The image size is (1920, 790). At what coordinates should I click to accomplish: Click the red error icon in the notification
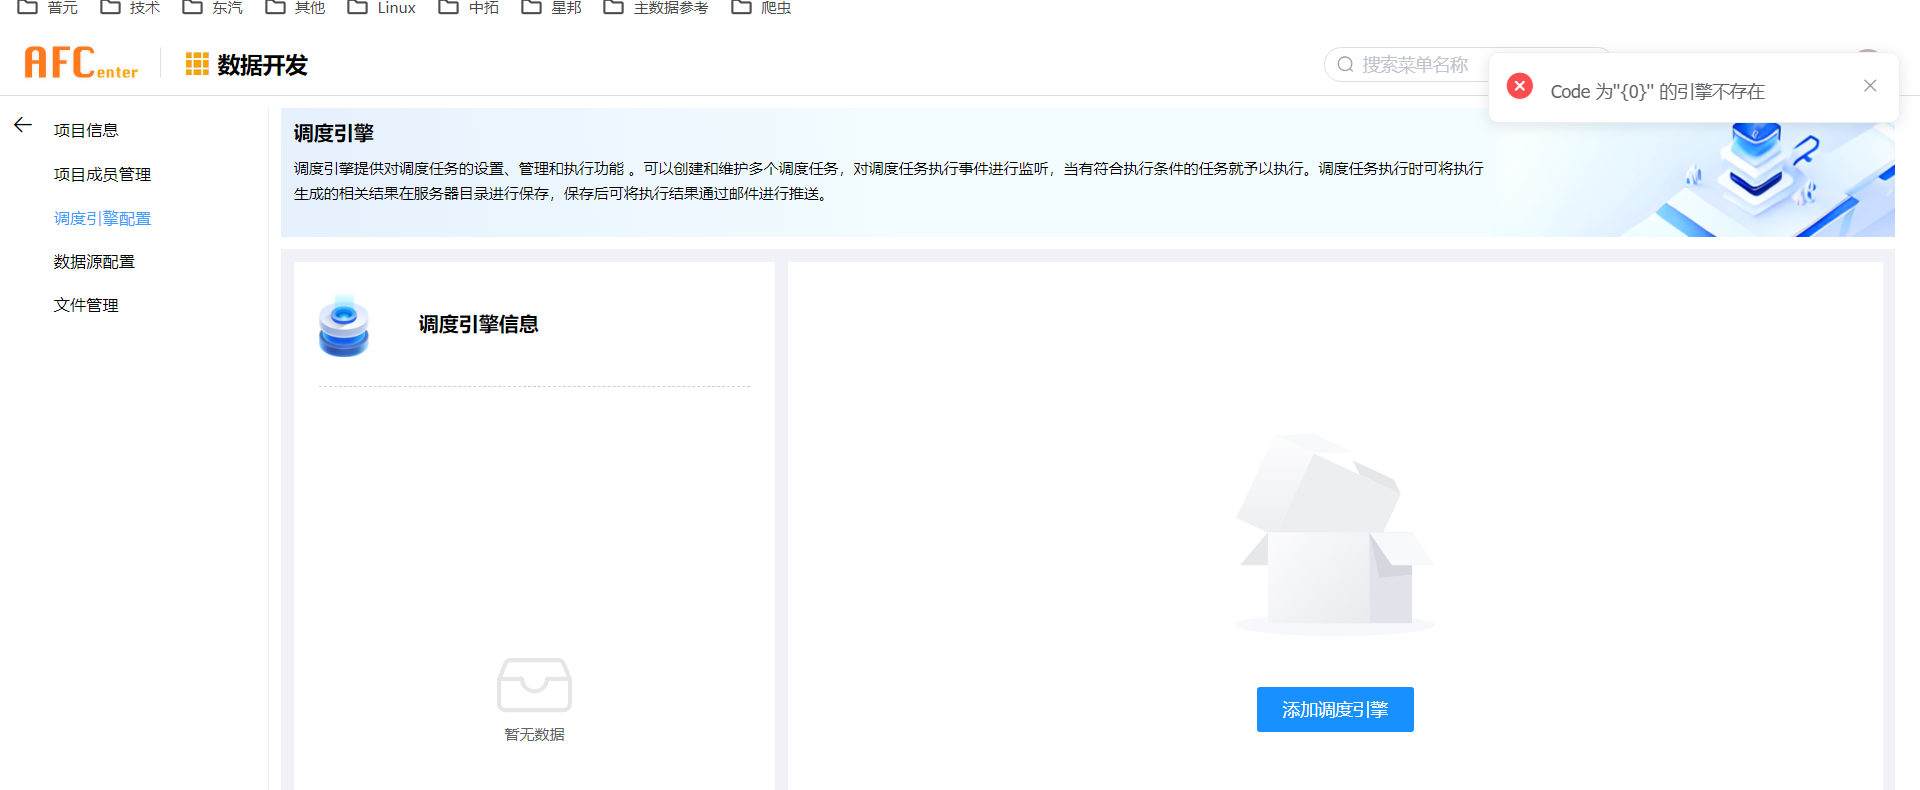coord(1519,87)
